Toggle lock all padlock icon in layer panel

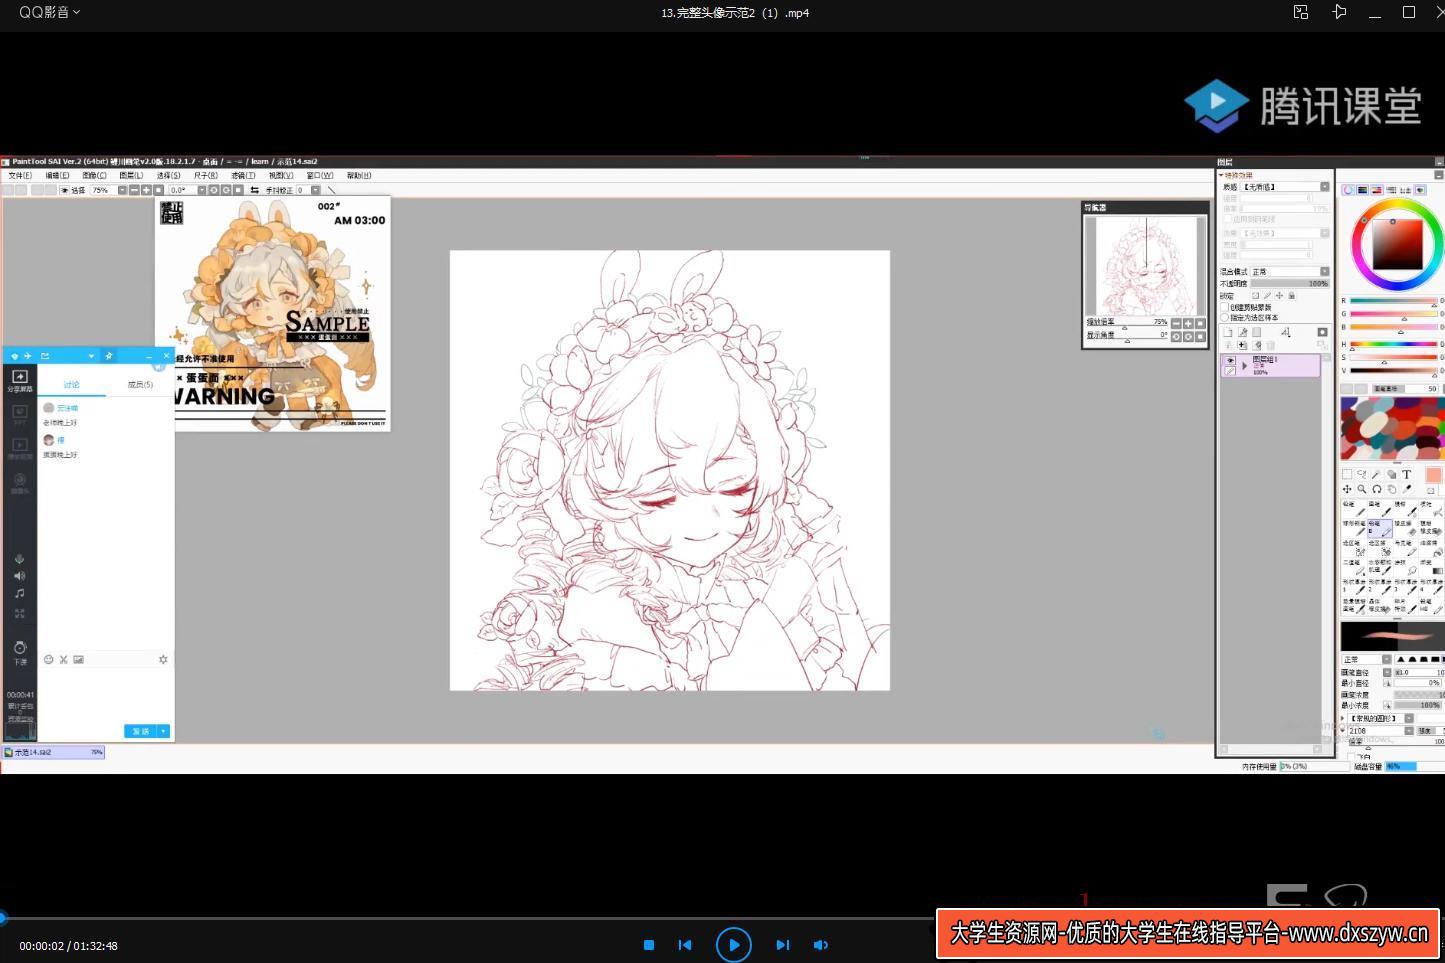pos(1291,295)
